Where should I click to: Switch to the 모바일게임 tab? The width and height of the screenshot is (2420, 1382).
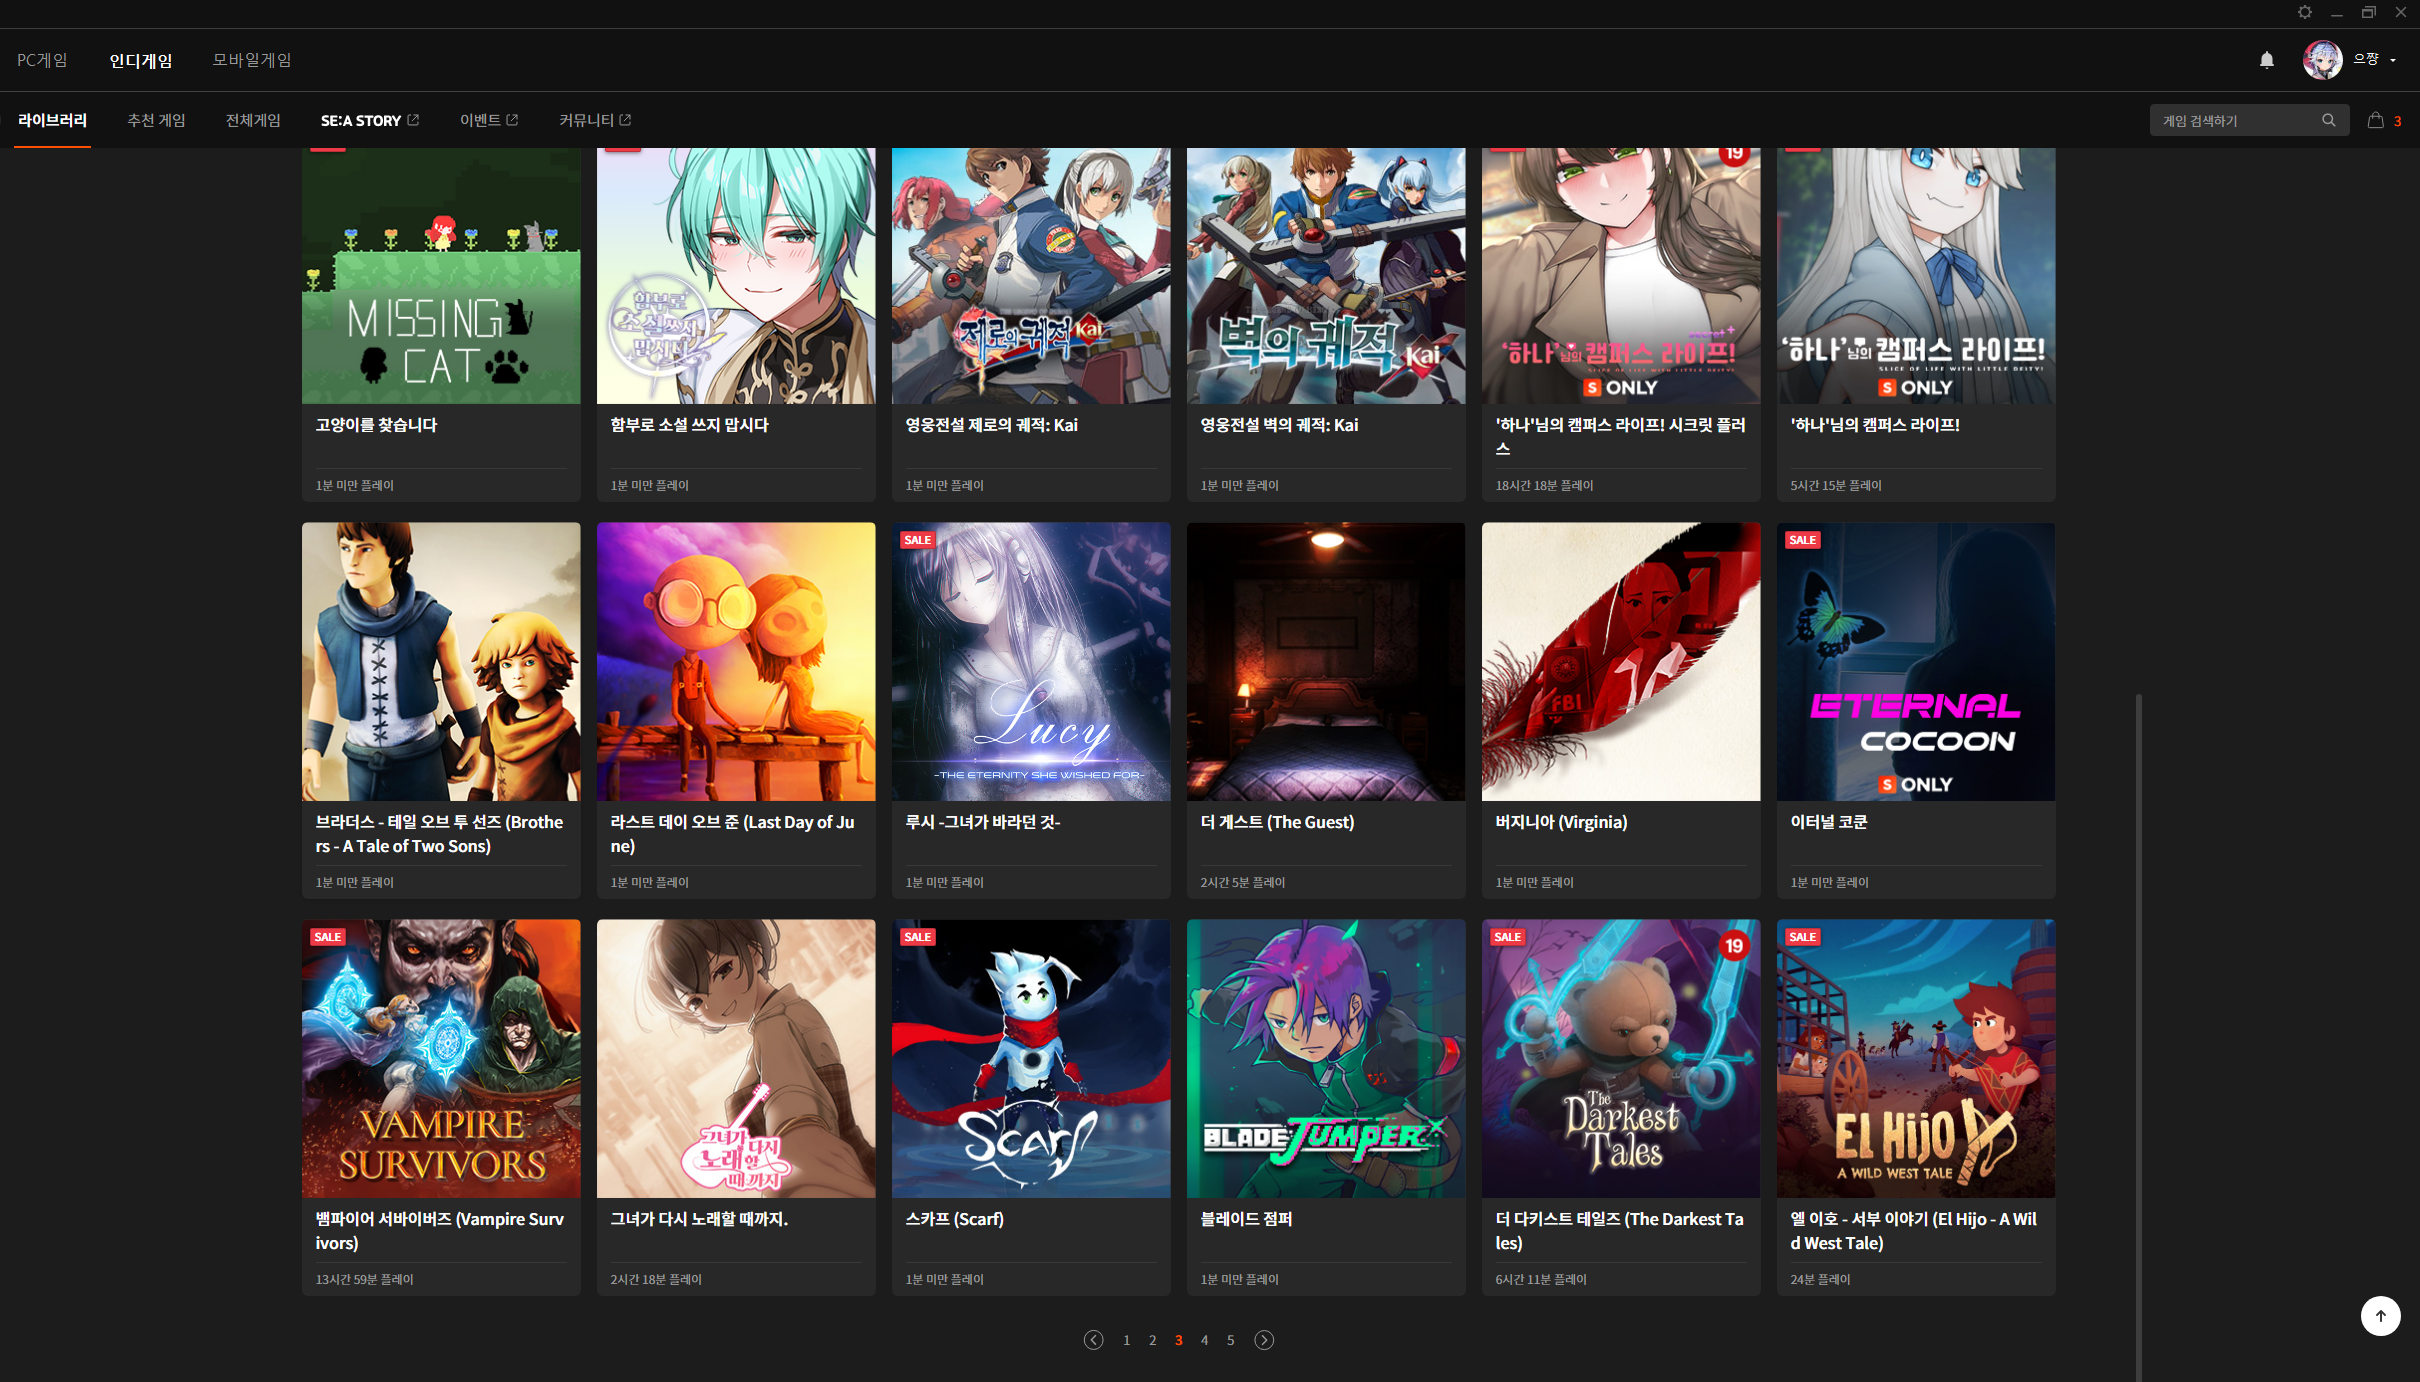[252, 60]
